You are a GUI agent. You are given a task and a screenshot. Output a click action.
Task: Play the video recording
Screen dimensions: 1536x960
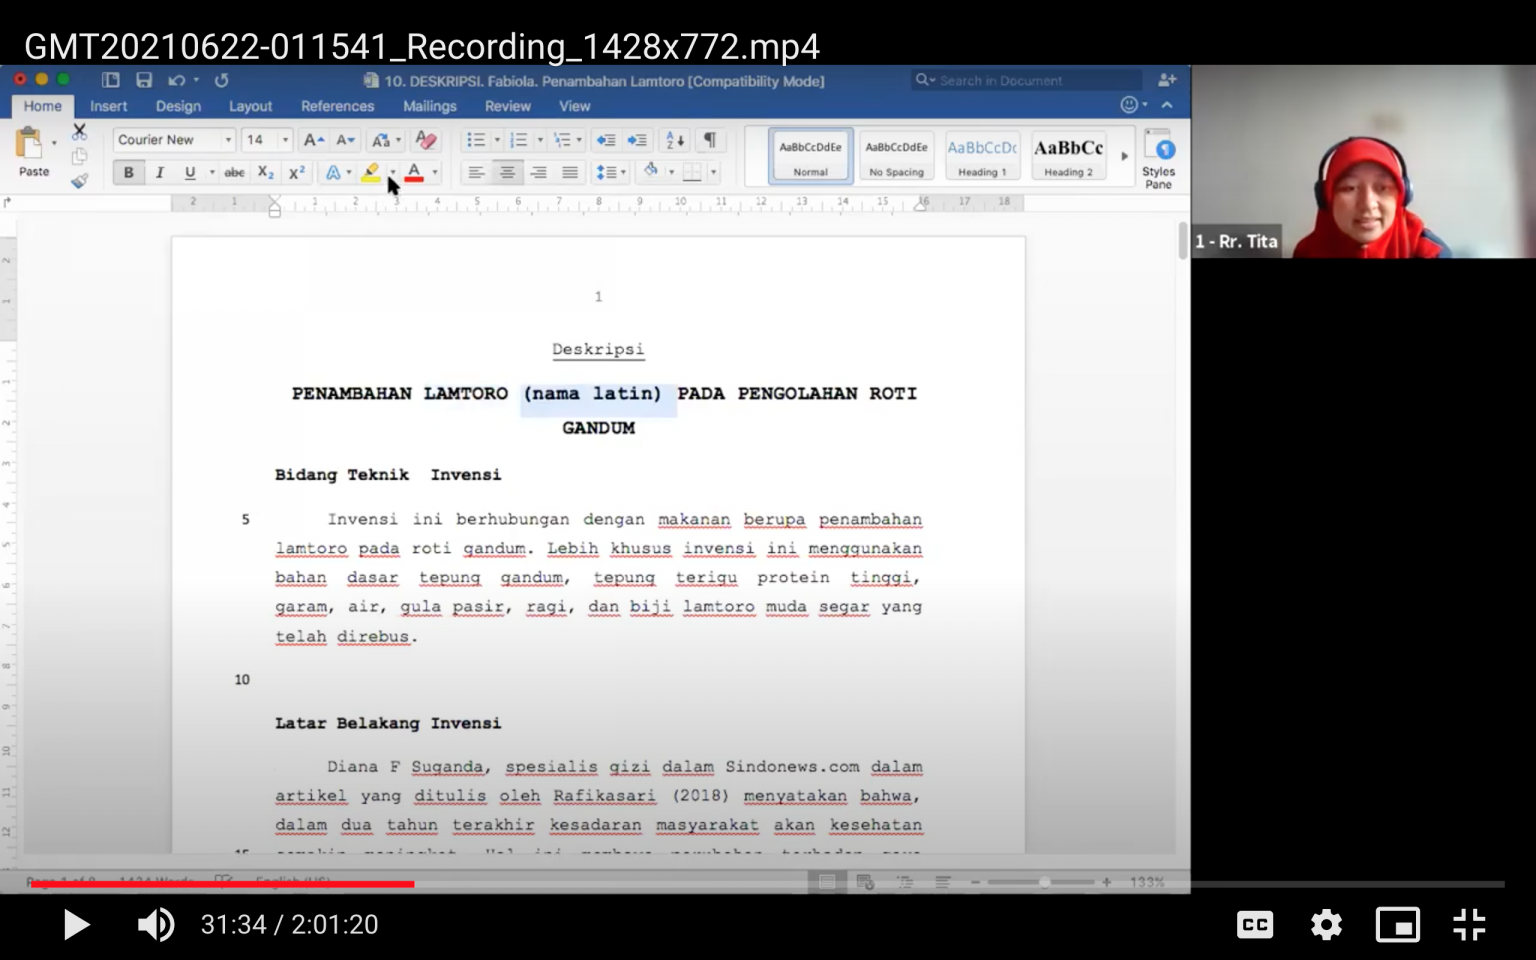coord(76,925)
